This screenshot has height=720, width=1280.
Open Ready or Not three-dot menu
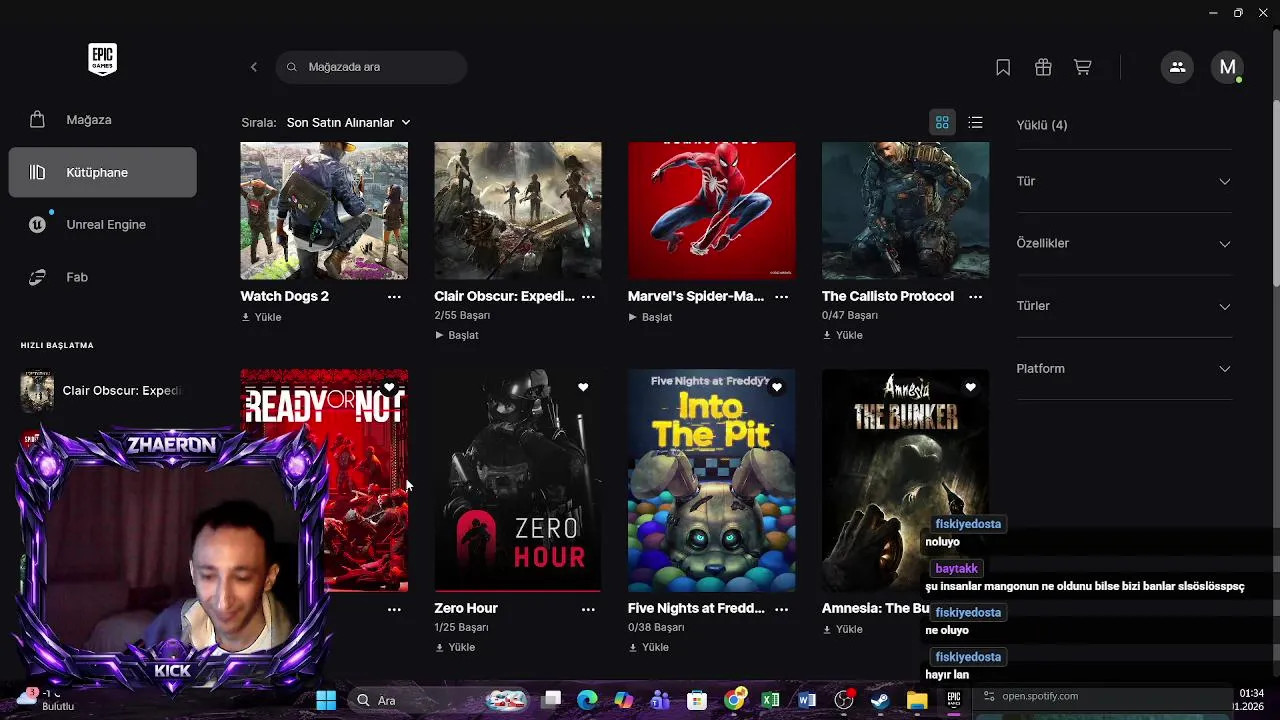[x=394, y=609]
